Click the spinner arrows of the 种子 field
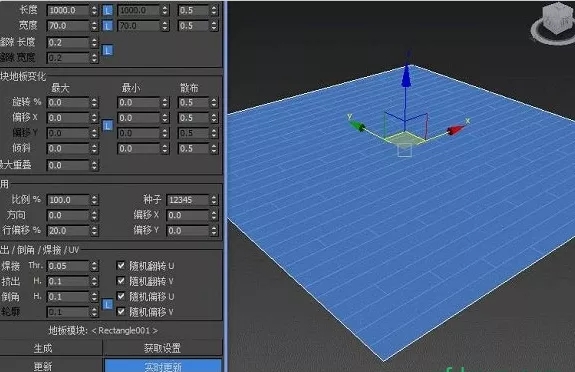 [x=214, y=200]
